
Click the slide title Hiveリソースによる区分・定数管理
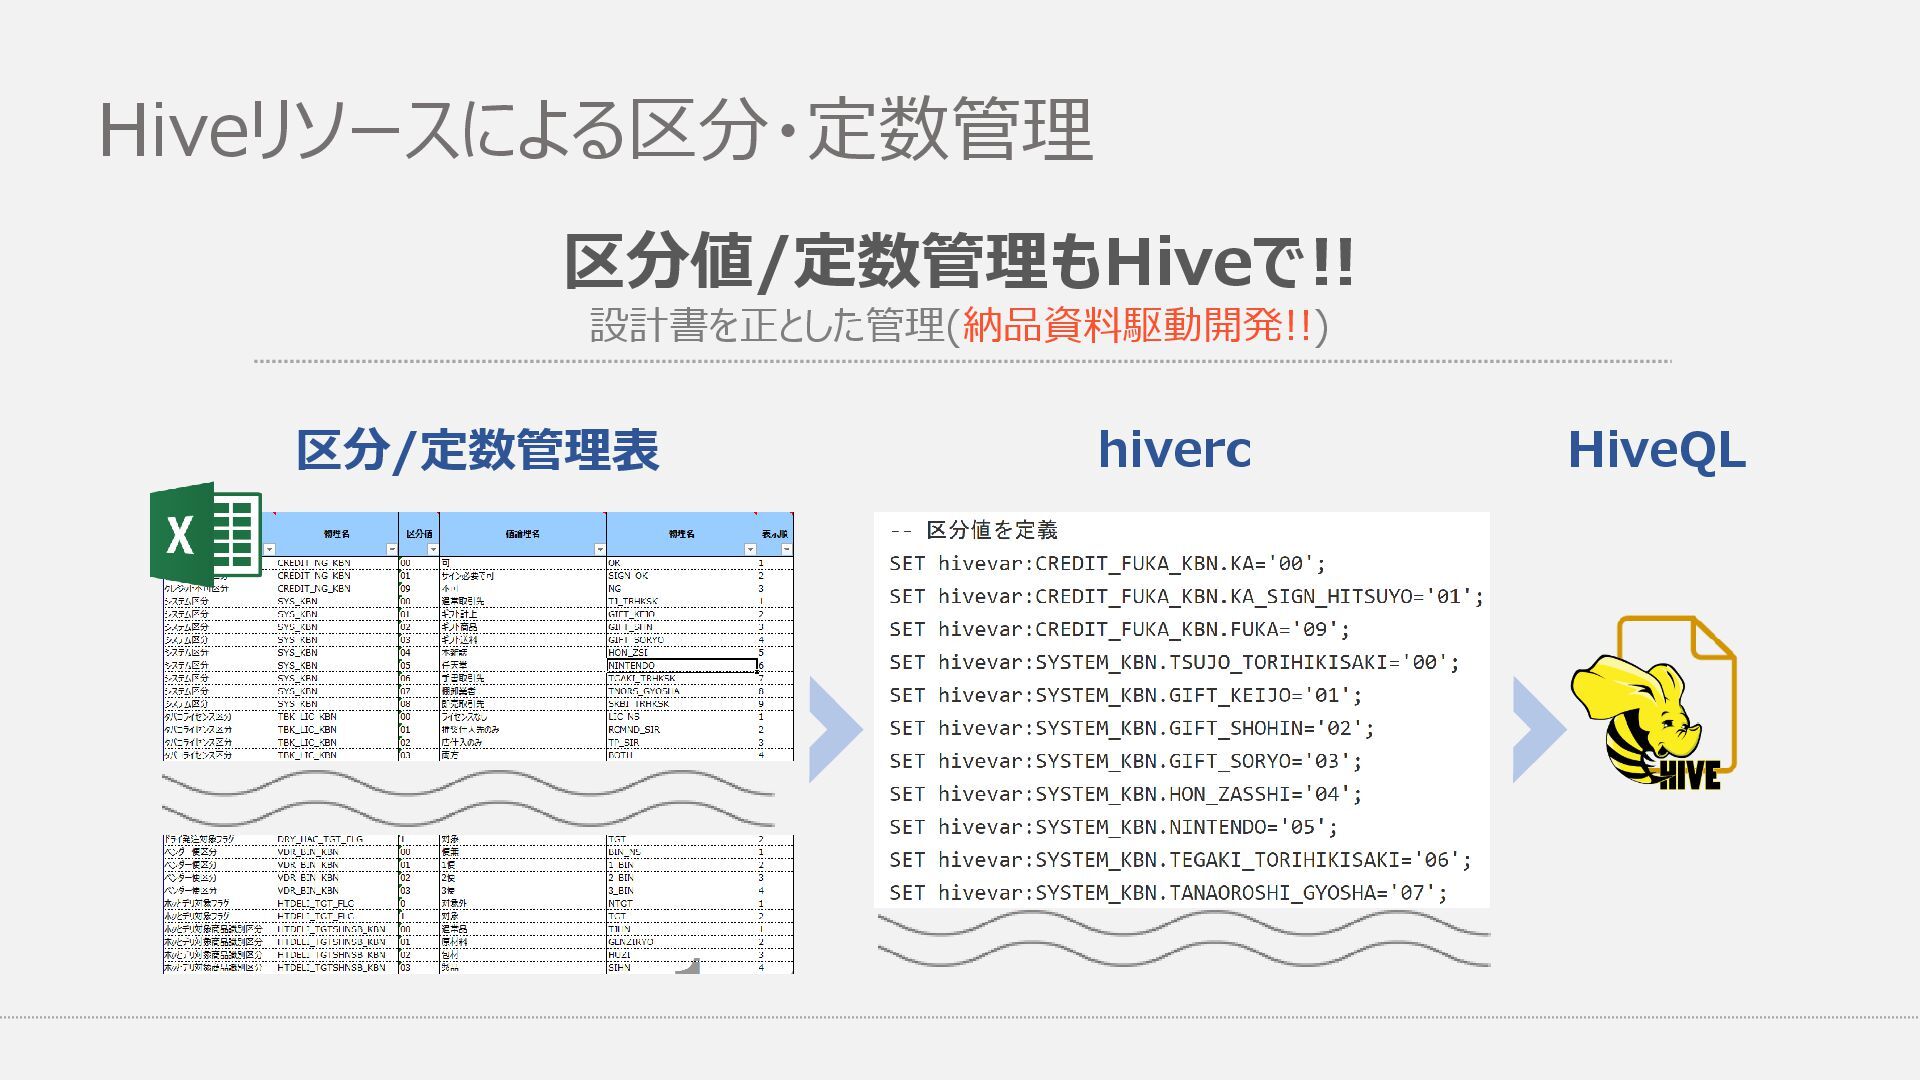coord(595,130)
